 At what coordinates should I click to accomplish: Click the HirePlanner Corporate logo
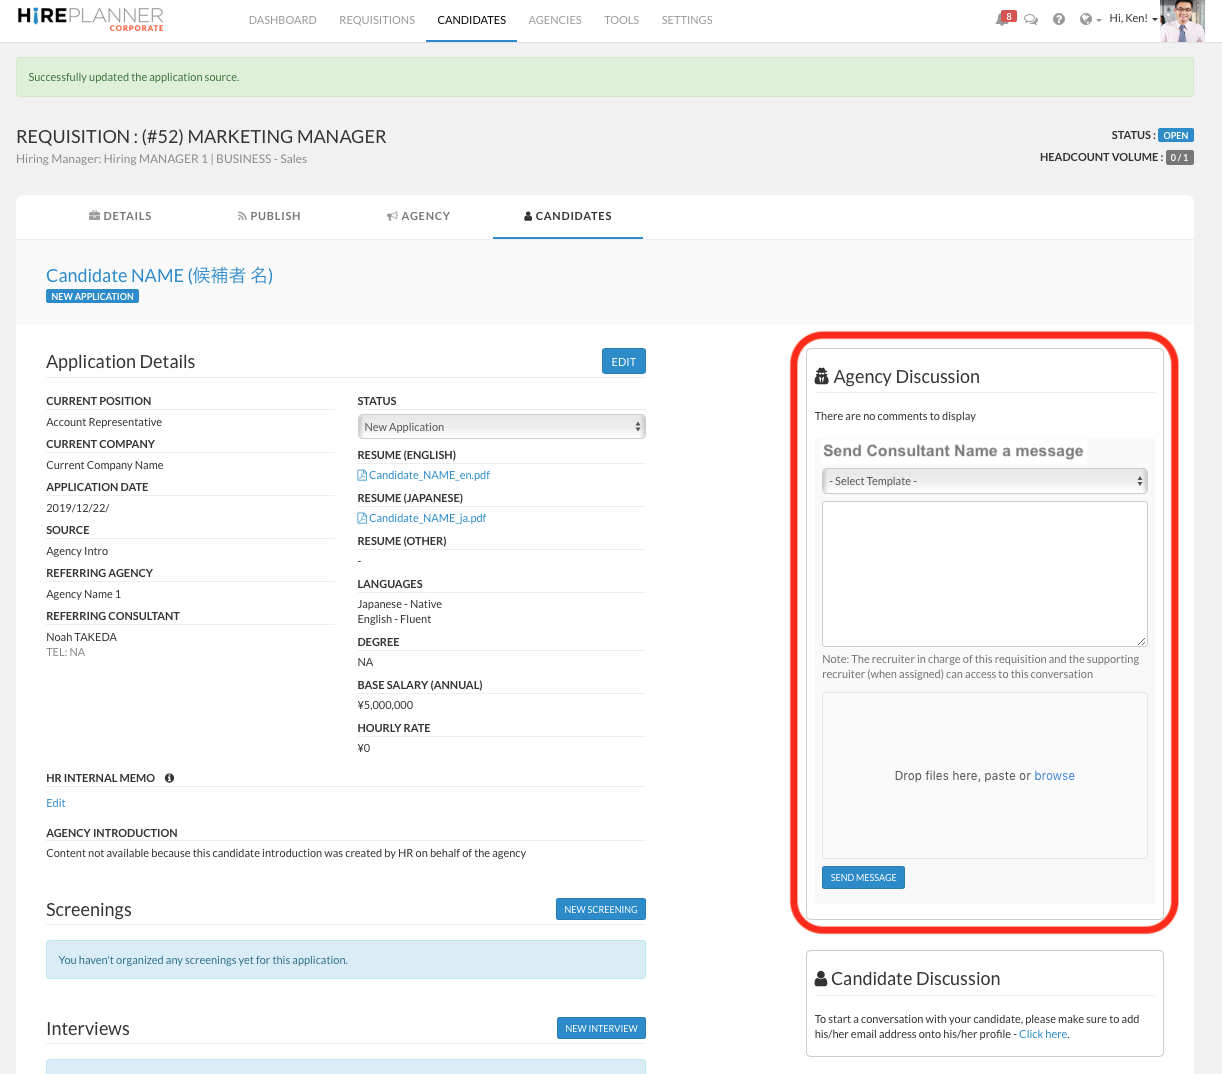(x=90, y=19)
